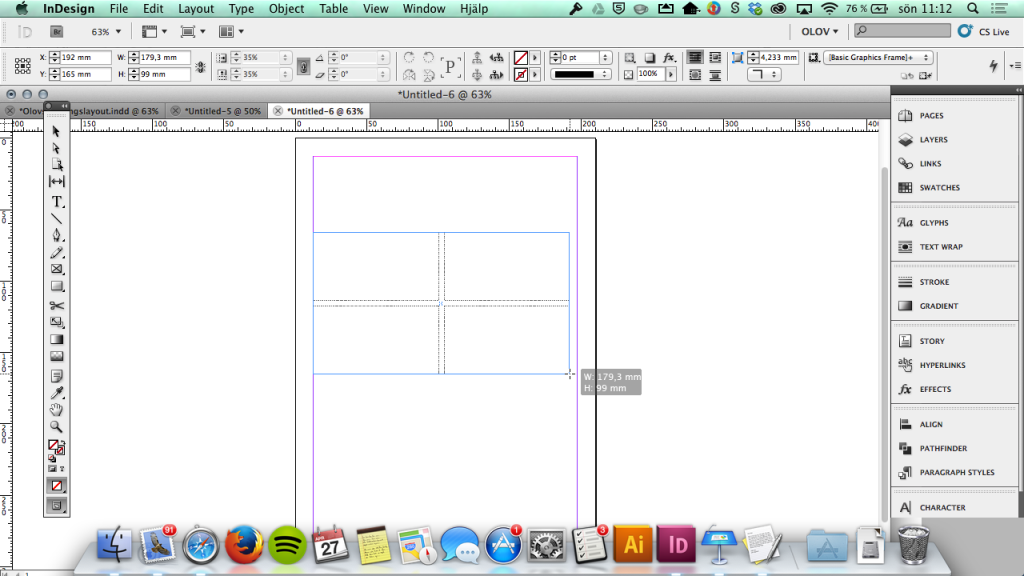Toggle Jump object text wrap
Image resolution: width=1024 pixels, height=576 pixels.
point(715,75)
